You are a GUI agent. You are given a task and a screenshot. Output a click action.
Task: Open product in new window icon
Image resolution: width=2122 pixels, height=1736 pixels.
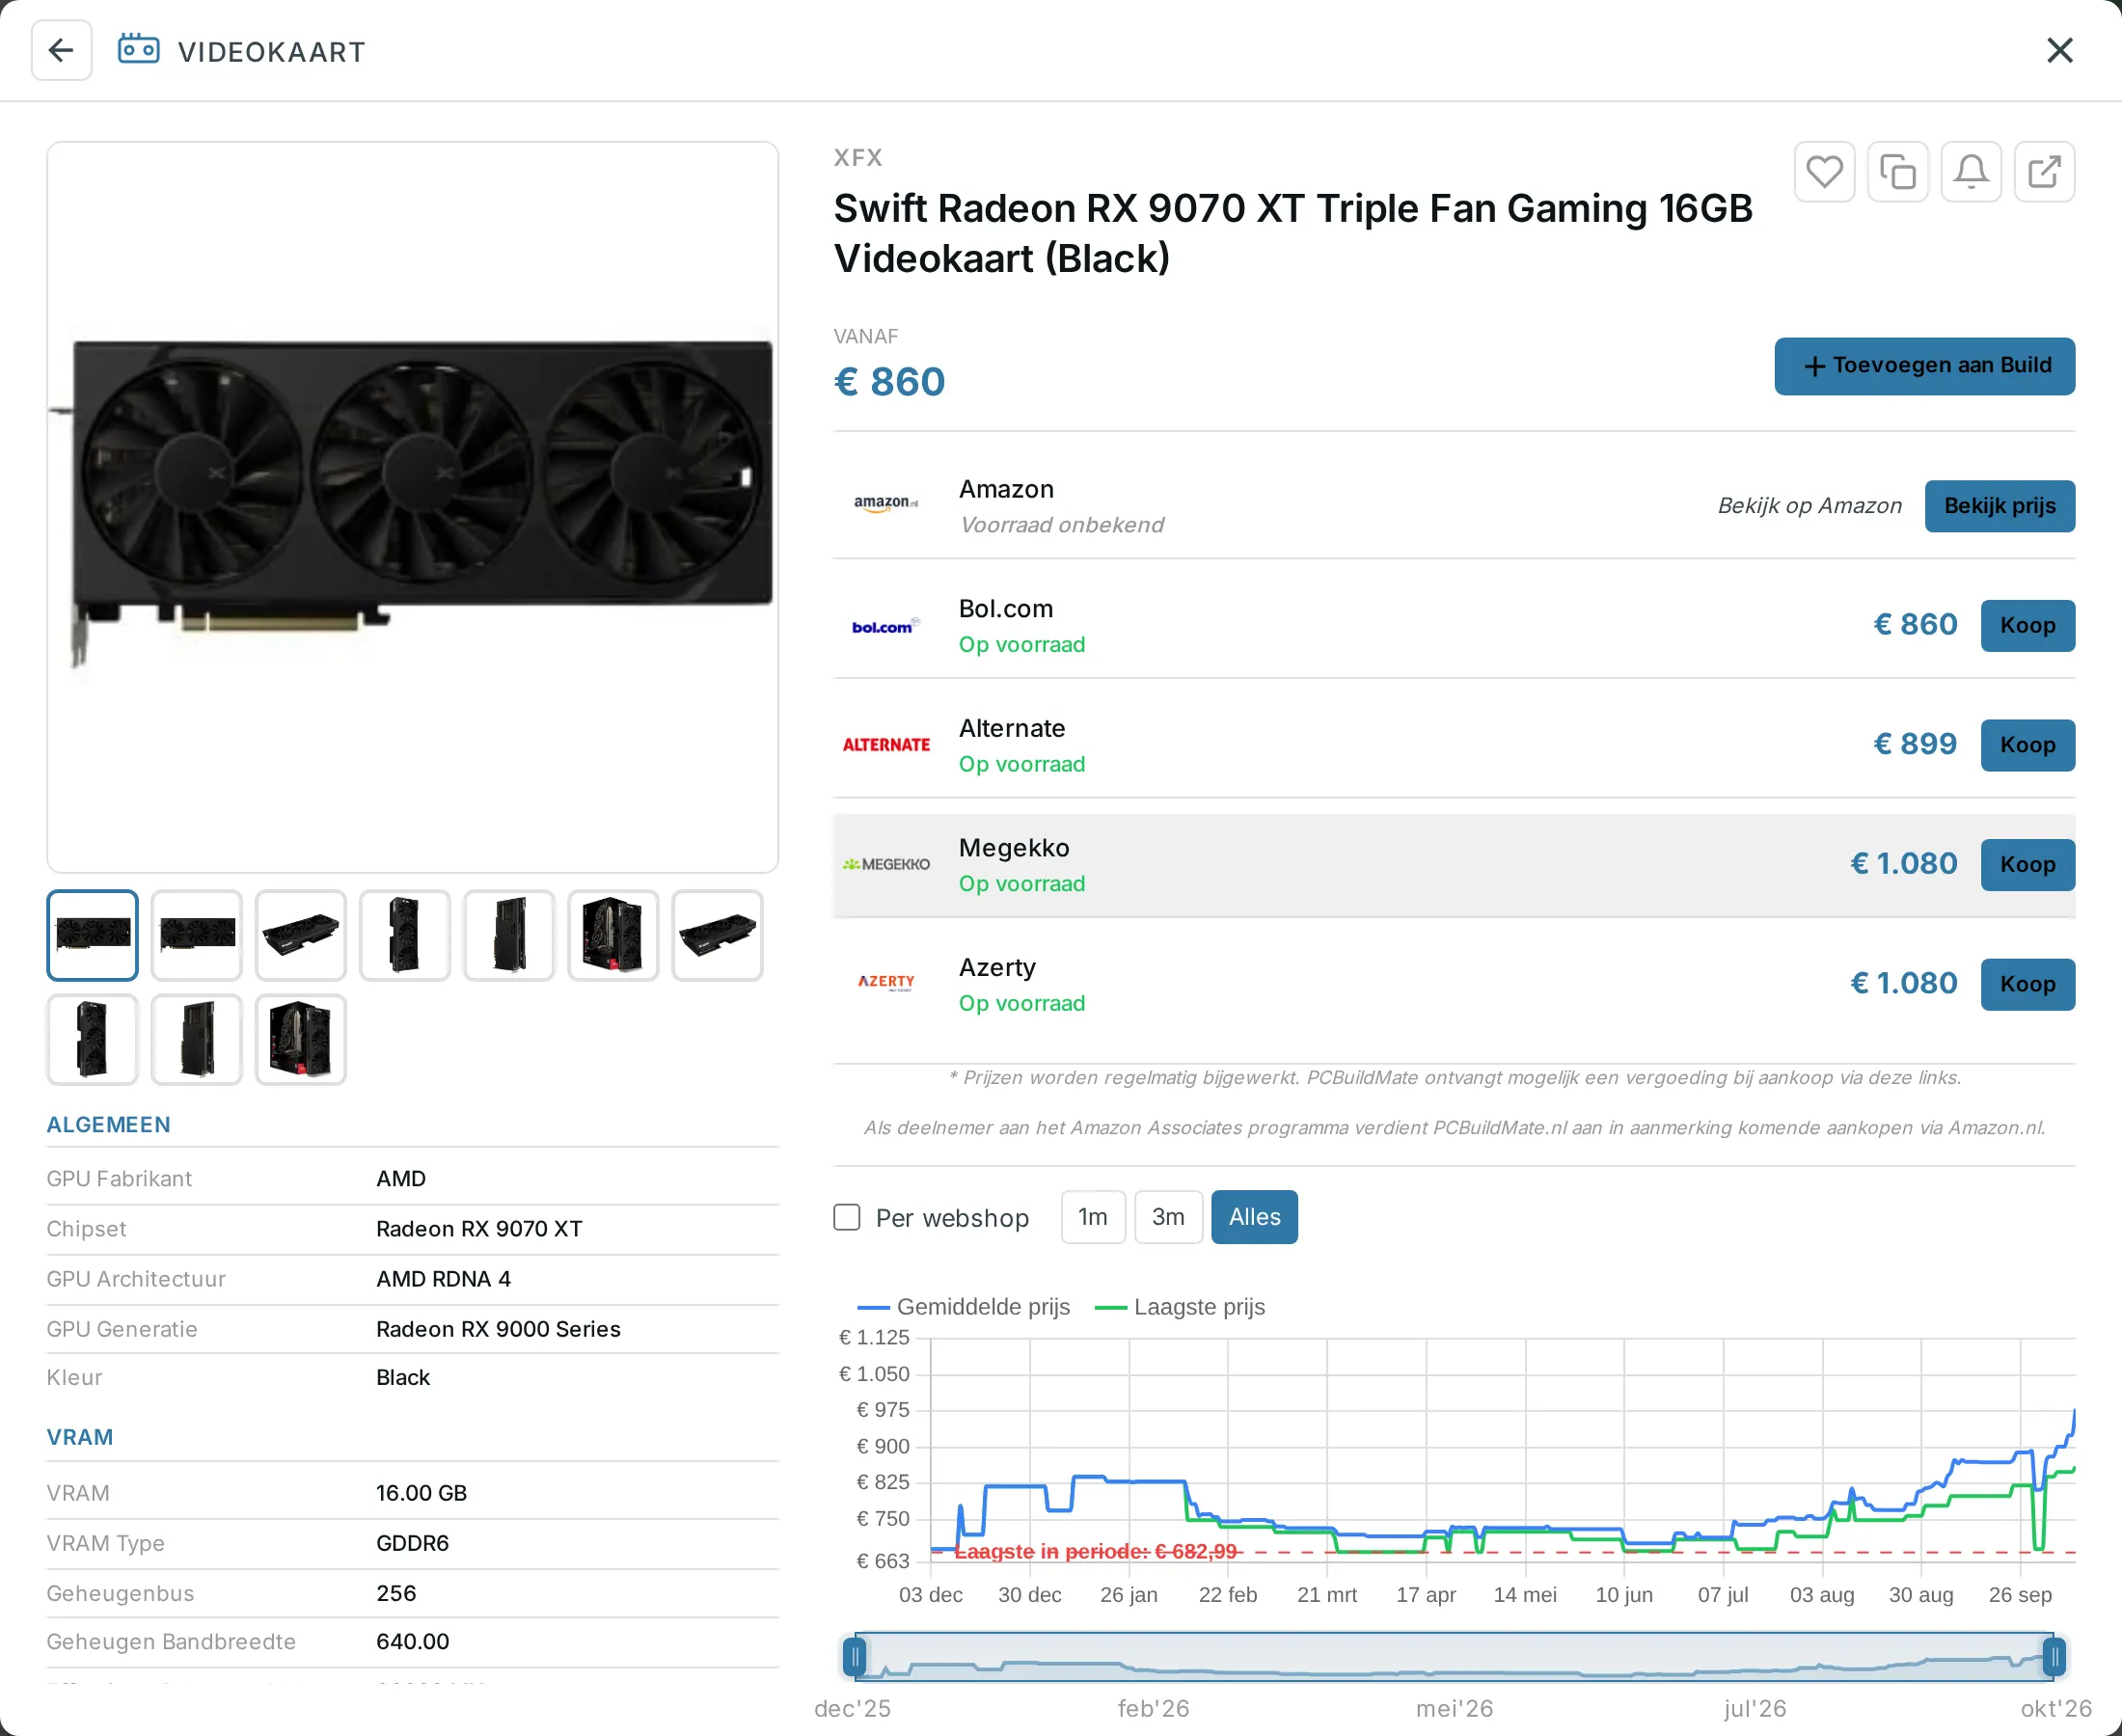tap(2043, 172)
